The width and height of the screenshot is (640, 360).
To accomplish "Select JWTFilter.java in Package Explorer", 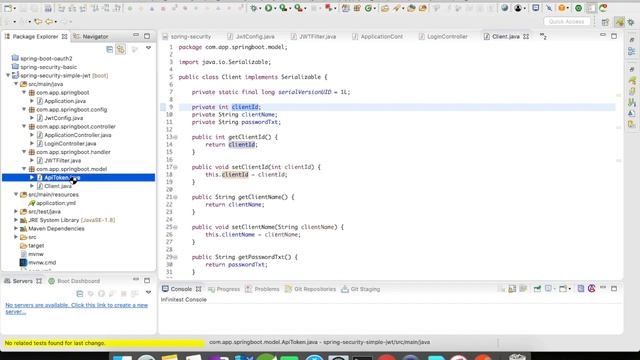I will coord(62,160).
